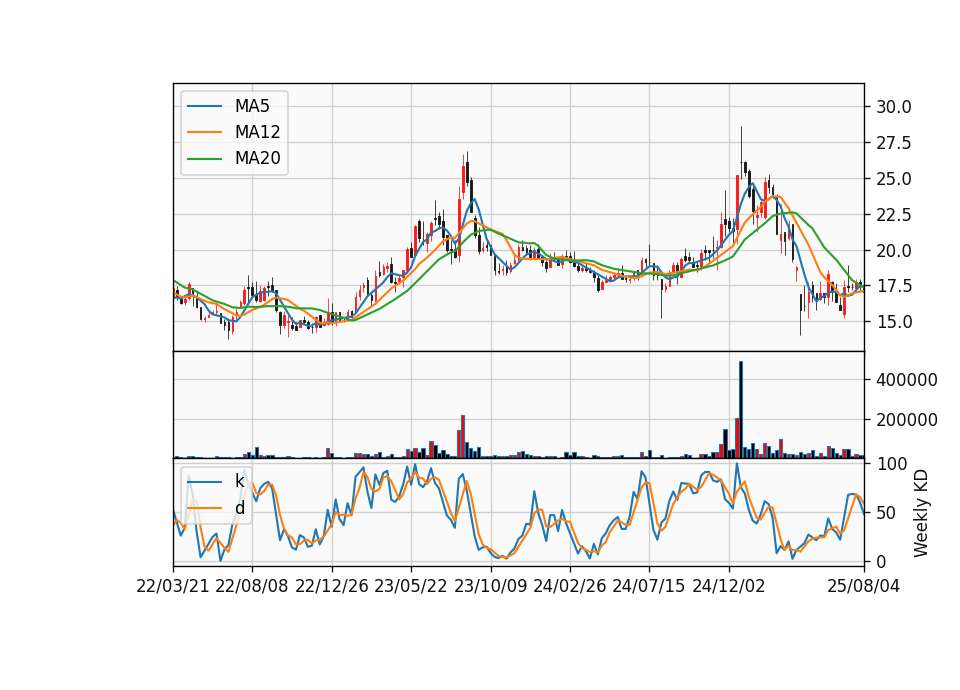Click the 200000-level volume spike in 2023
960x690 pixels.
pyautogui.click(x=463, y=437)
